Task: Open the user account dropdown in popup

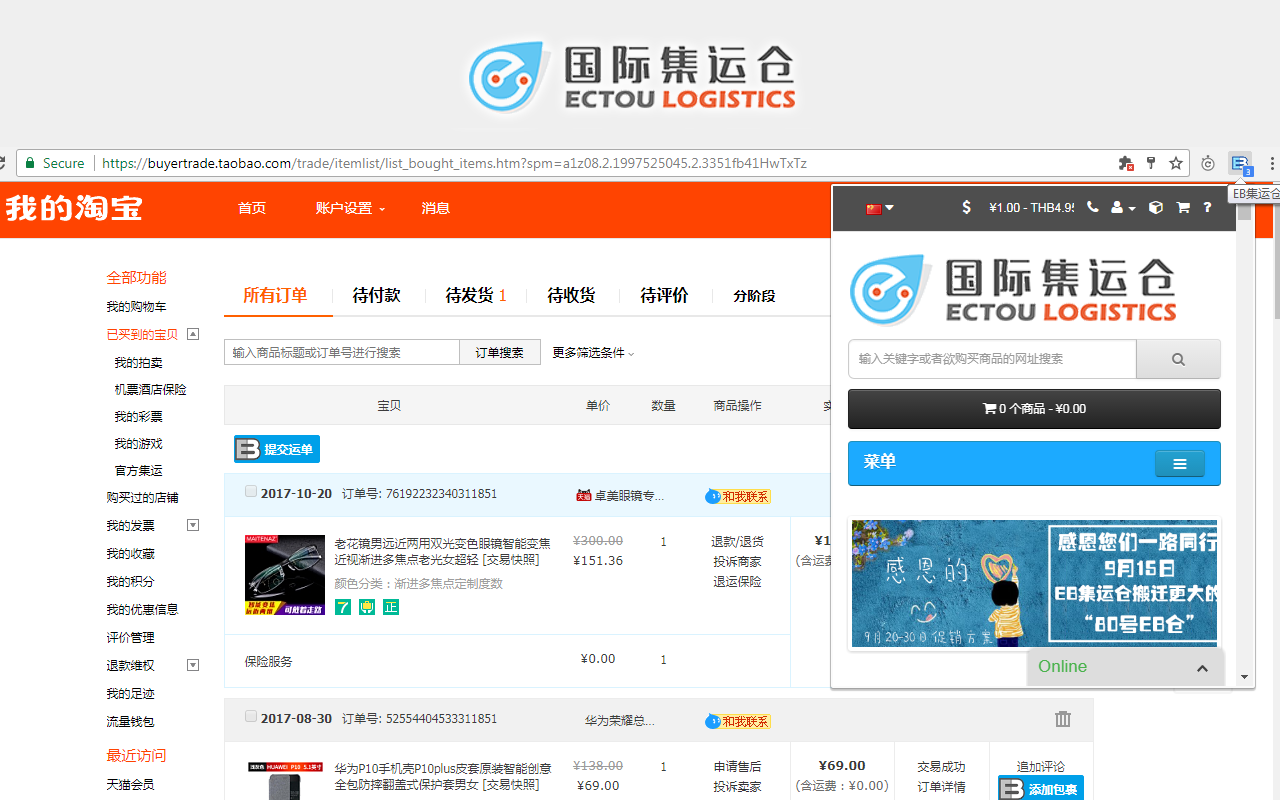Action: [x=1124, y=208]
